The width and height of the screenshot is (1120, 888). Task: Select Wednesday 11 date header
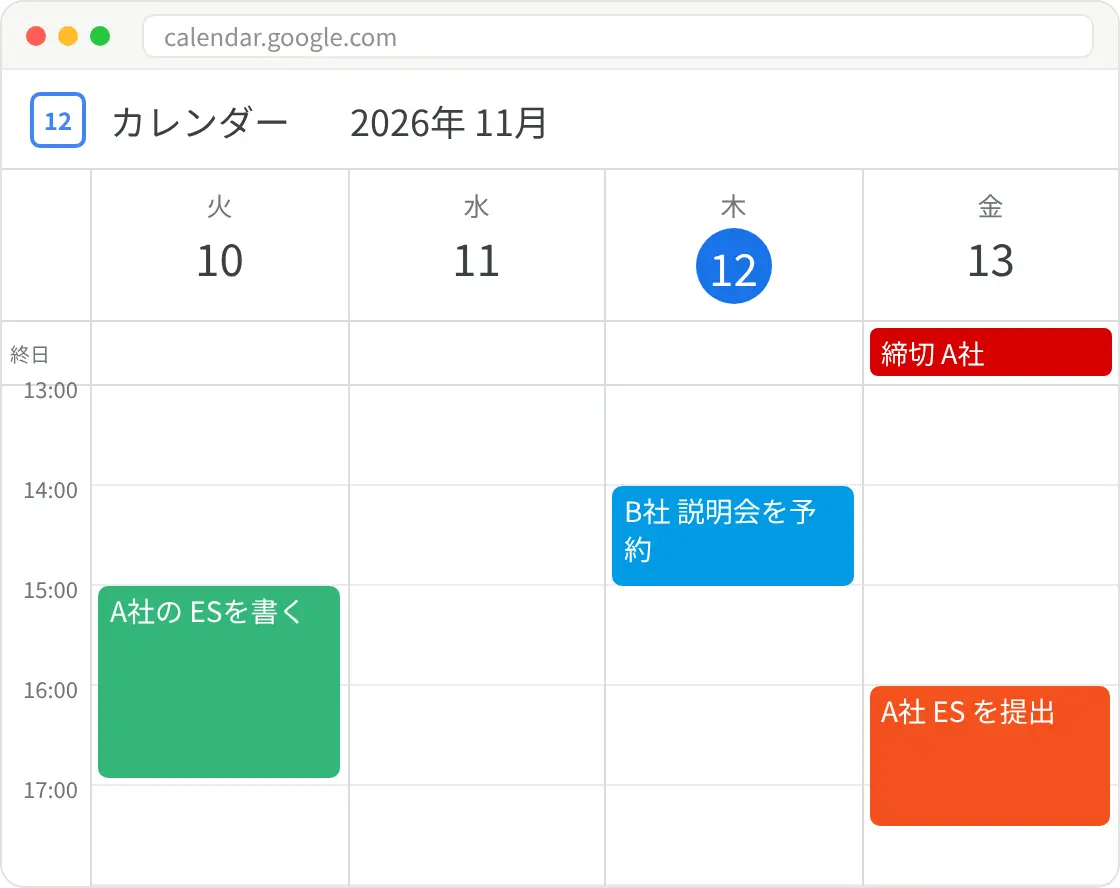pyautogui.click(x=476, y=261)
